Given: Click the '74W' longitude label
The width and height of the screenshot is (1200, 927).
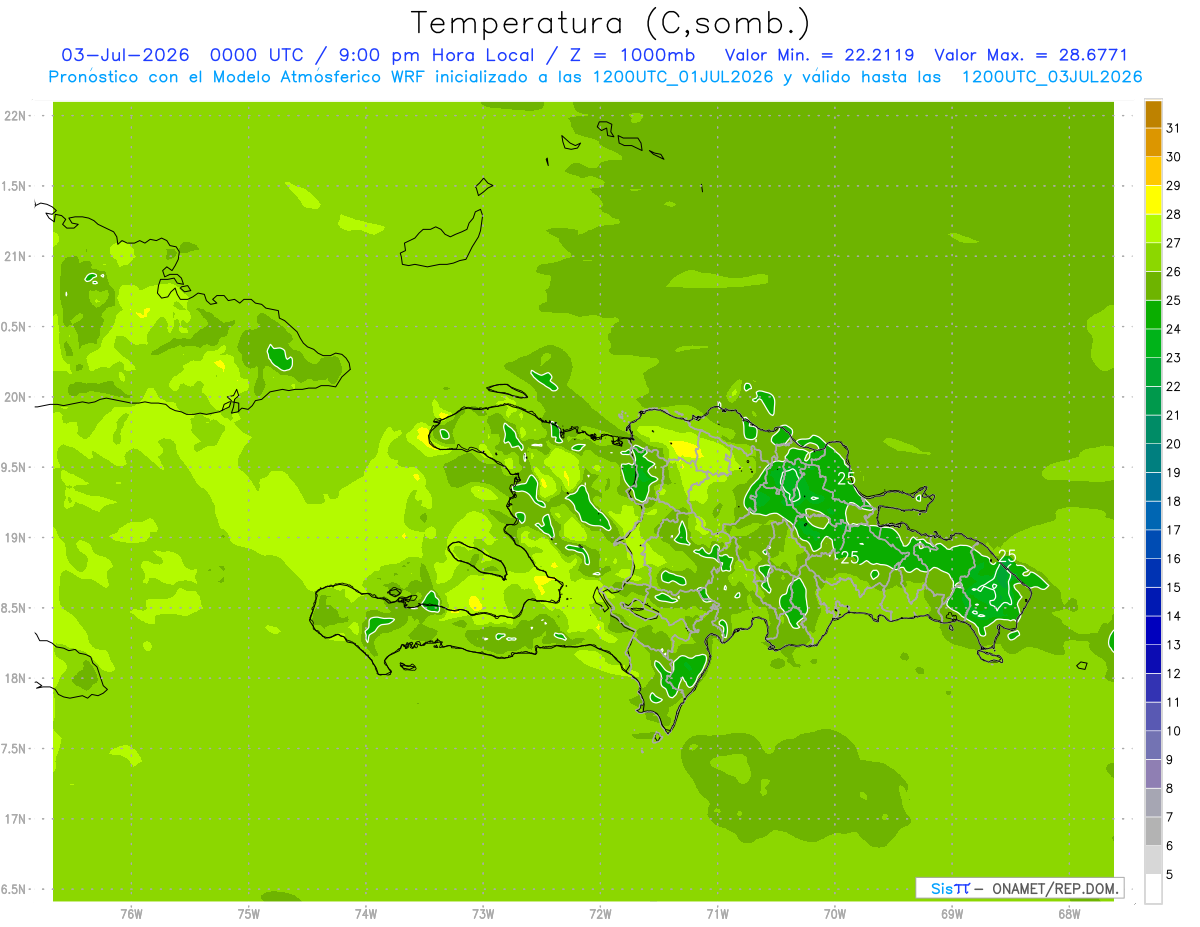Looking at the screenshot, I should pos(366,914).
